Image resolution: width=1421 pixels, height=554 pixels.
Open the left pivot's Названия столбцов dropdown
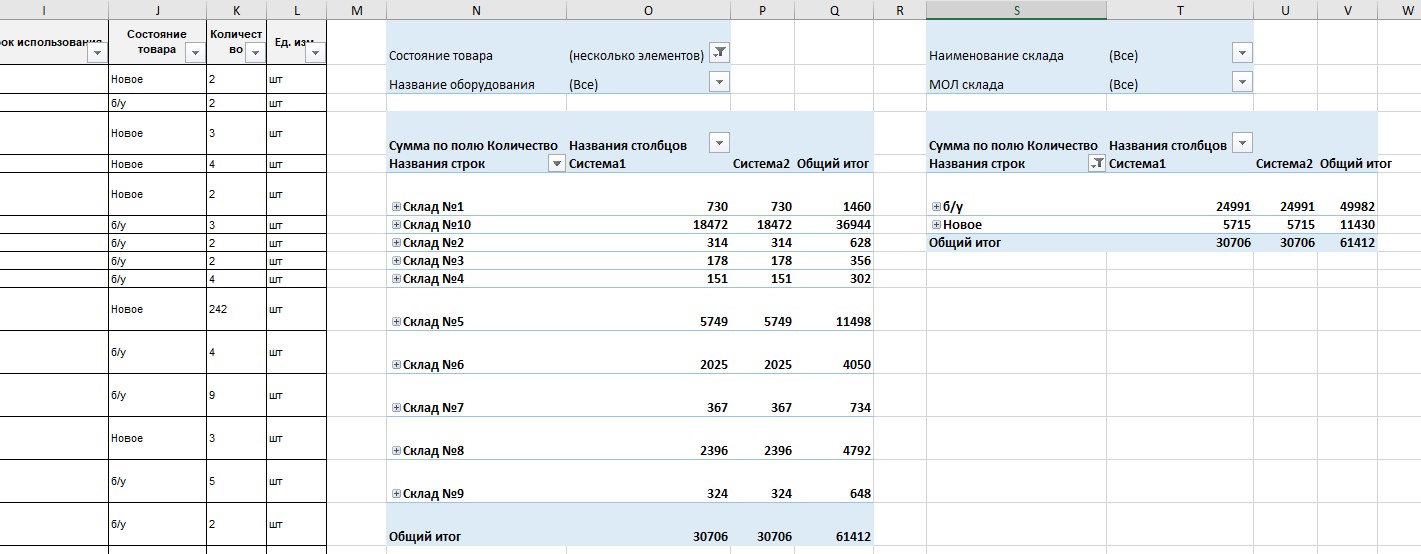(x=719, y=144)
